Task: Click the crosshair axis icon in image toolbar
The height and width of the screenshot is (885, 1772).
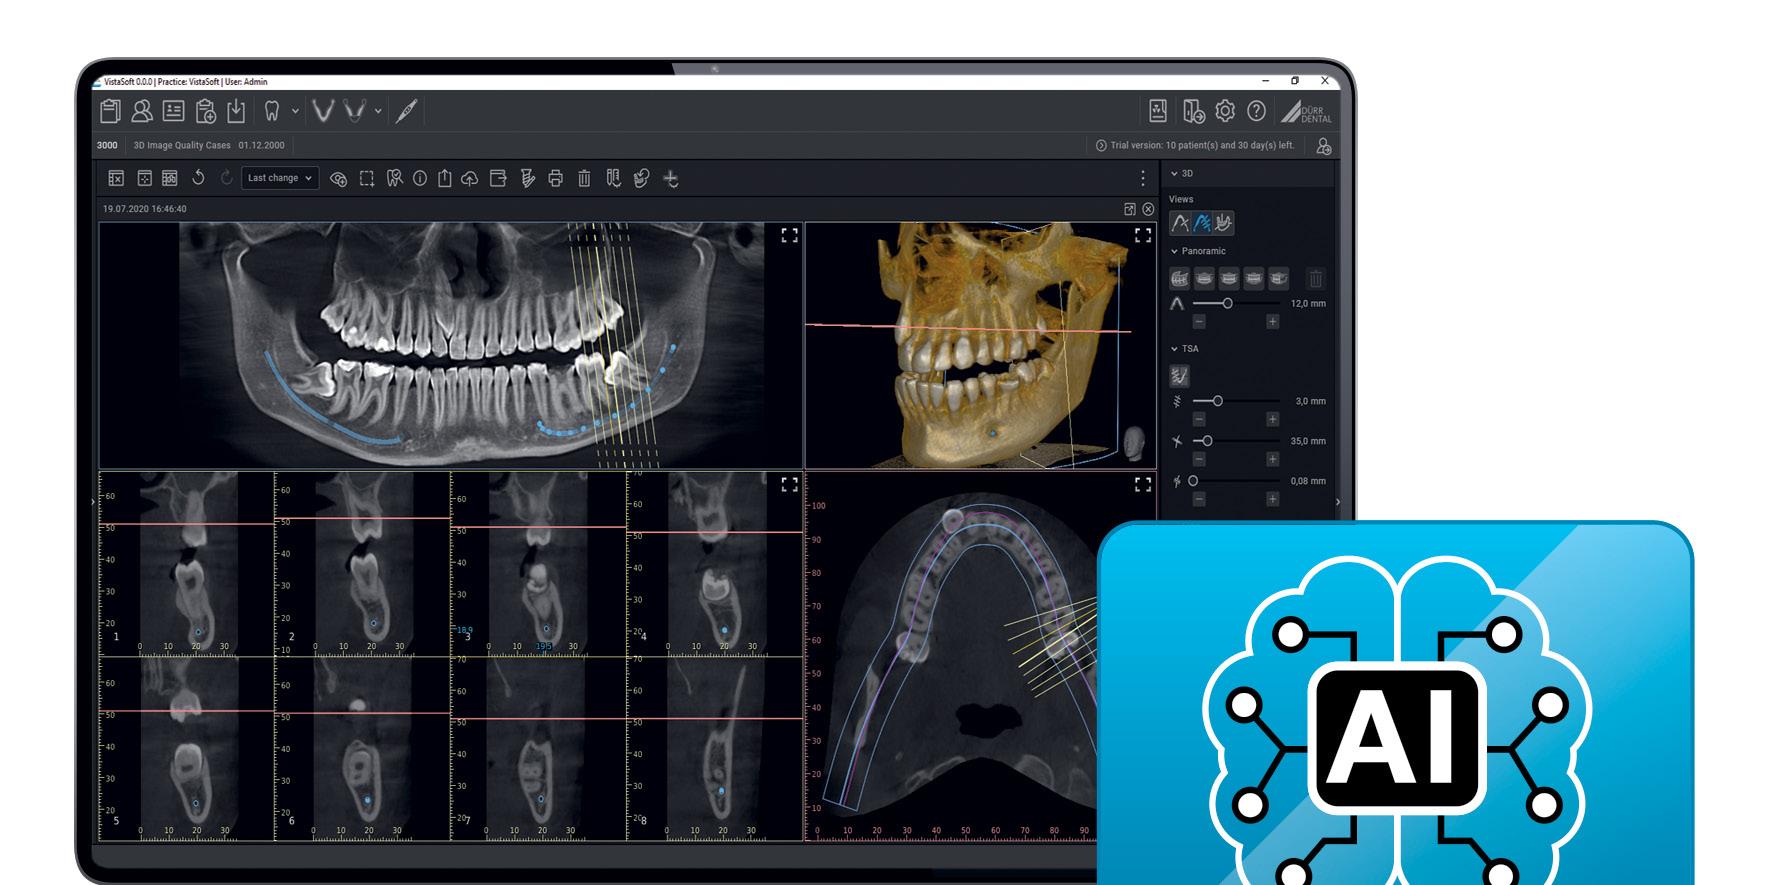Action: coord(671,178)
